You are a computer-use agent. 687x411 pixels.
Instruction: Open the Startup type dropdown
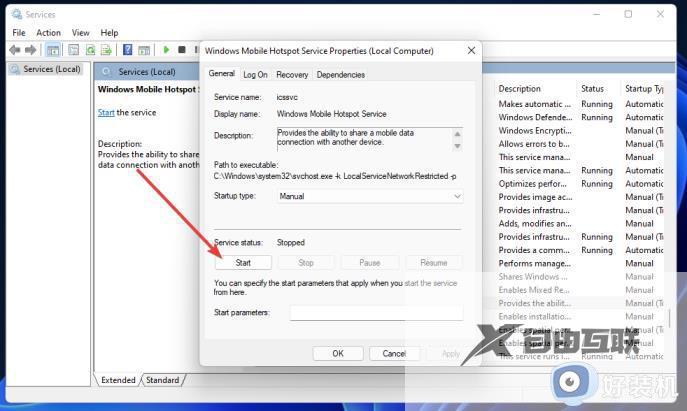coord(370,196)
